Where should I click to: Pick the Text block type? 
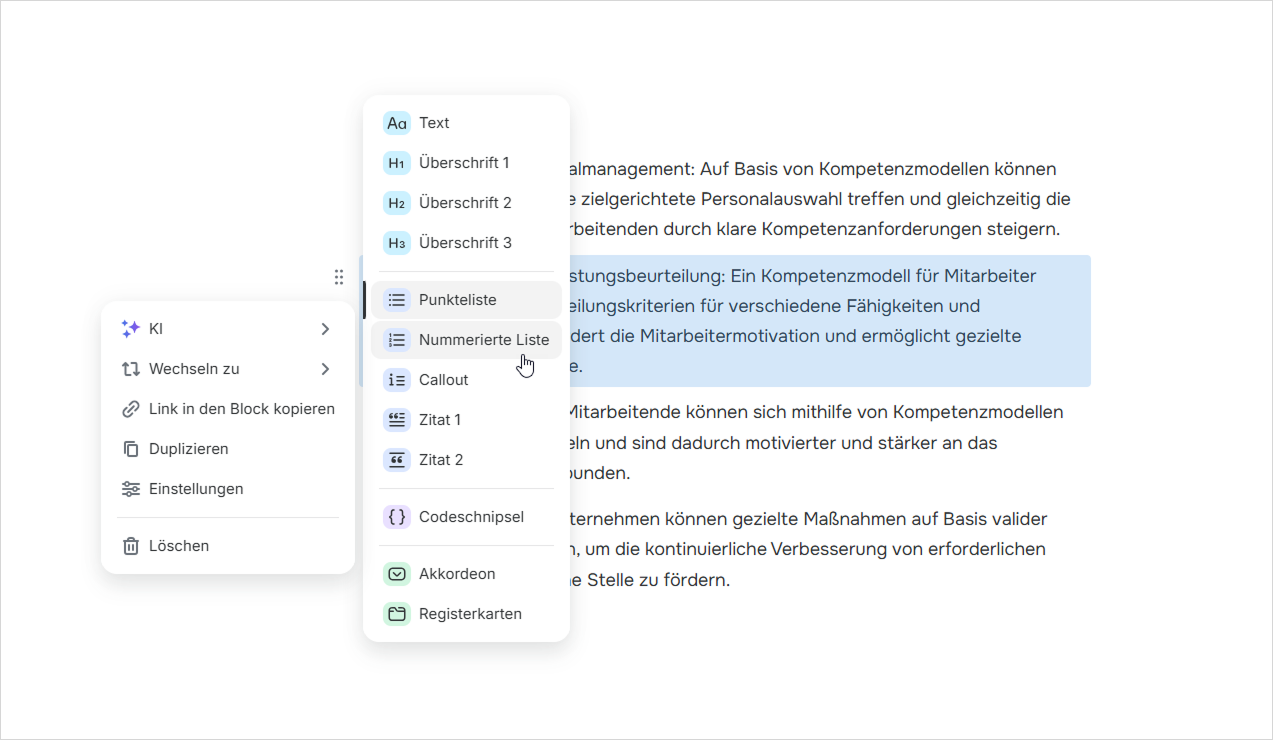coord(434,123)
